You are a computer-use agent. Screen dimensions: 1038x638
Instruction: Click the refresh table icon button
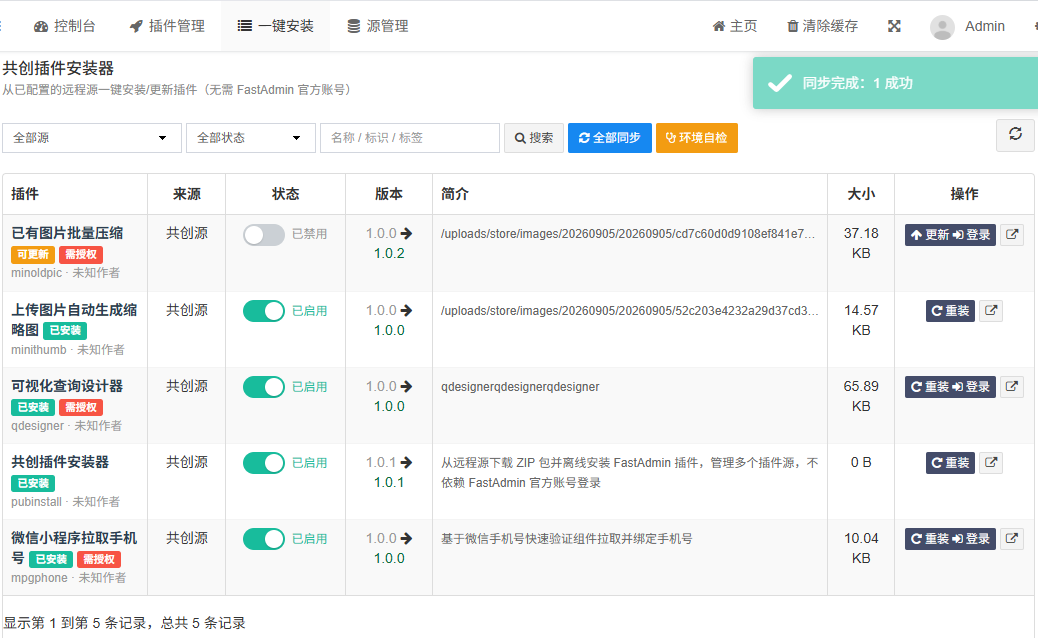(x=1015, y=134)
